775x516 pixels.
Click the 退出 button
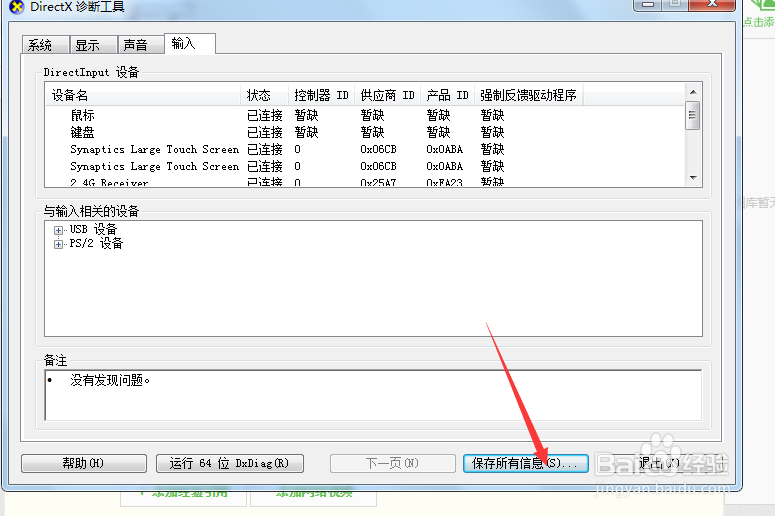pos(660,463)
